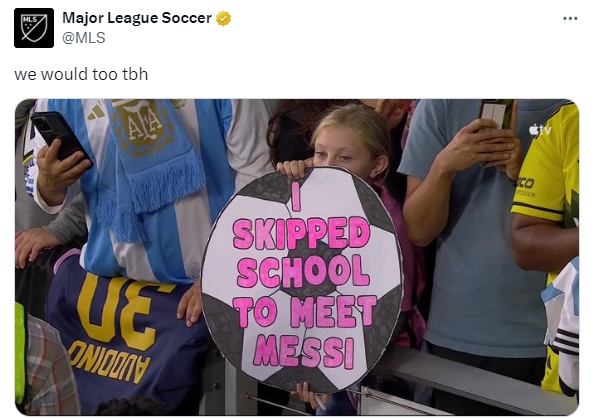Select the tweet text 'we would too tbh'
This screenshot has width=596, height=418.
coord(81,74)
